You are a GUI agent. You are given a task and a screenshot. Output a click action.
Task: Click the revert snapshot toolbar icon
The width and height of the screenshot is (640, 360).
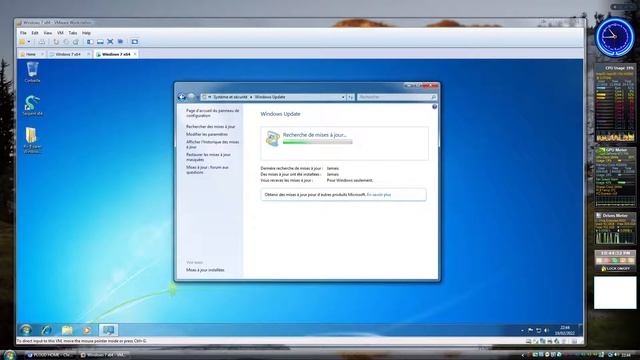click(66, 42)
